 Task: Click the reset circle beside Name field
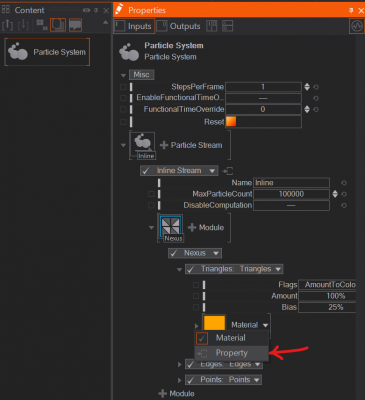344,183
